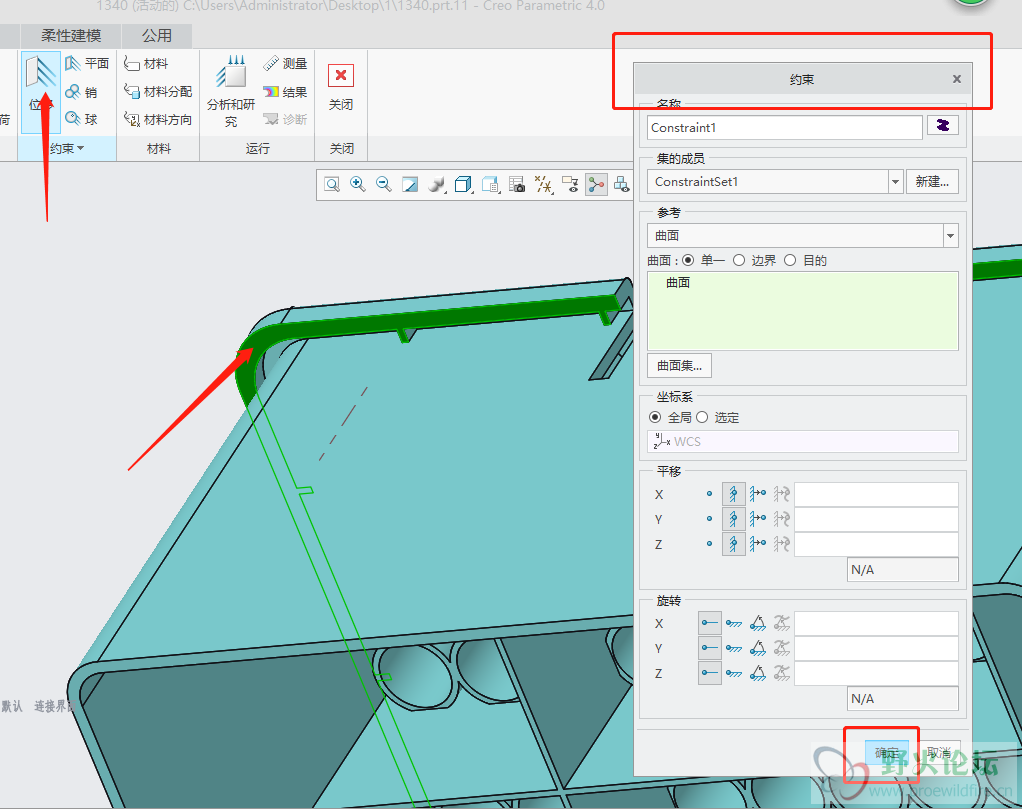This screenshot has height=809, width=1022.
Task: Set rotation X to free
Action: pos(709,623)
